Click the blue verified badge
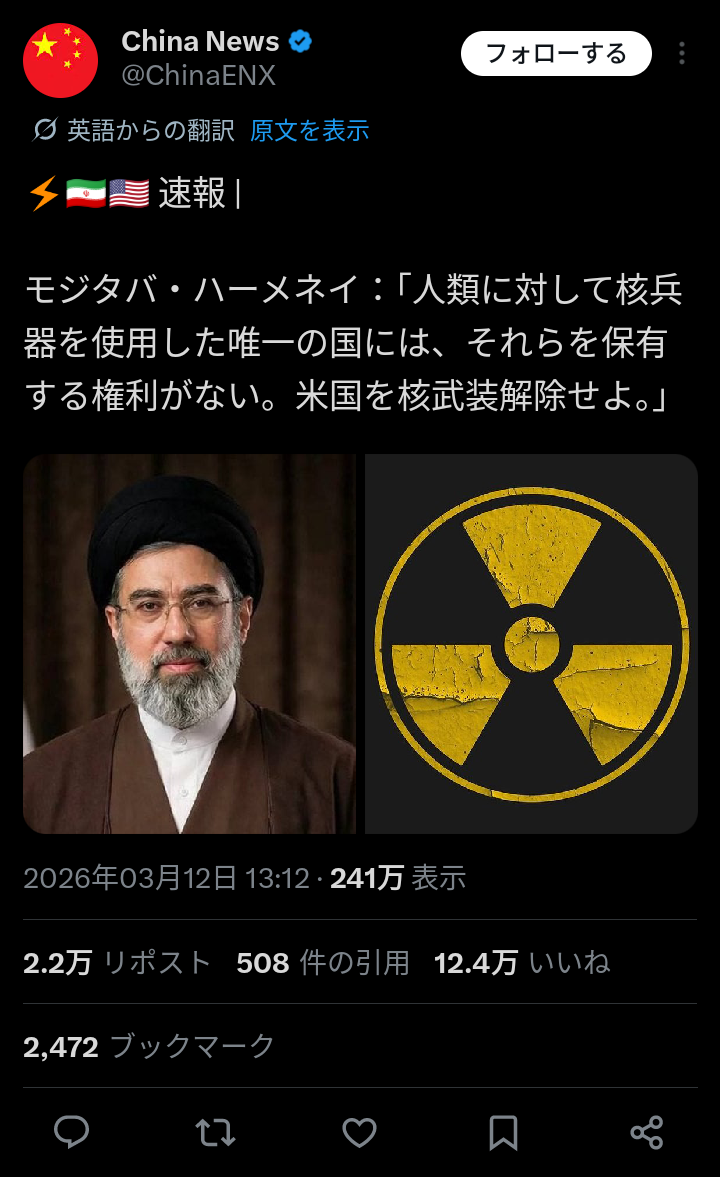 click(300, 41)
